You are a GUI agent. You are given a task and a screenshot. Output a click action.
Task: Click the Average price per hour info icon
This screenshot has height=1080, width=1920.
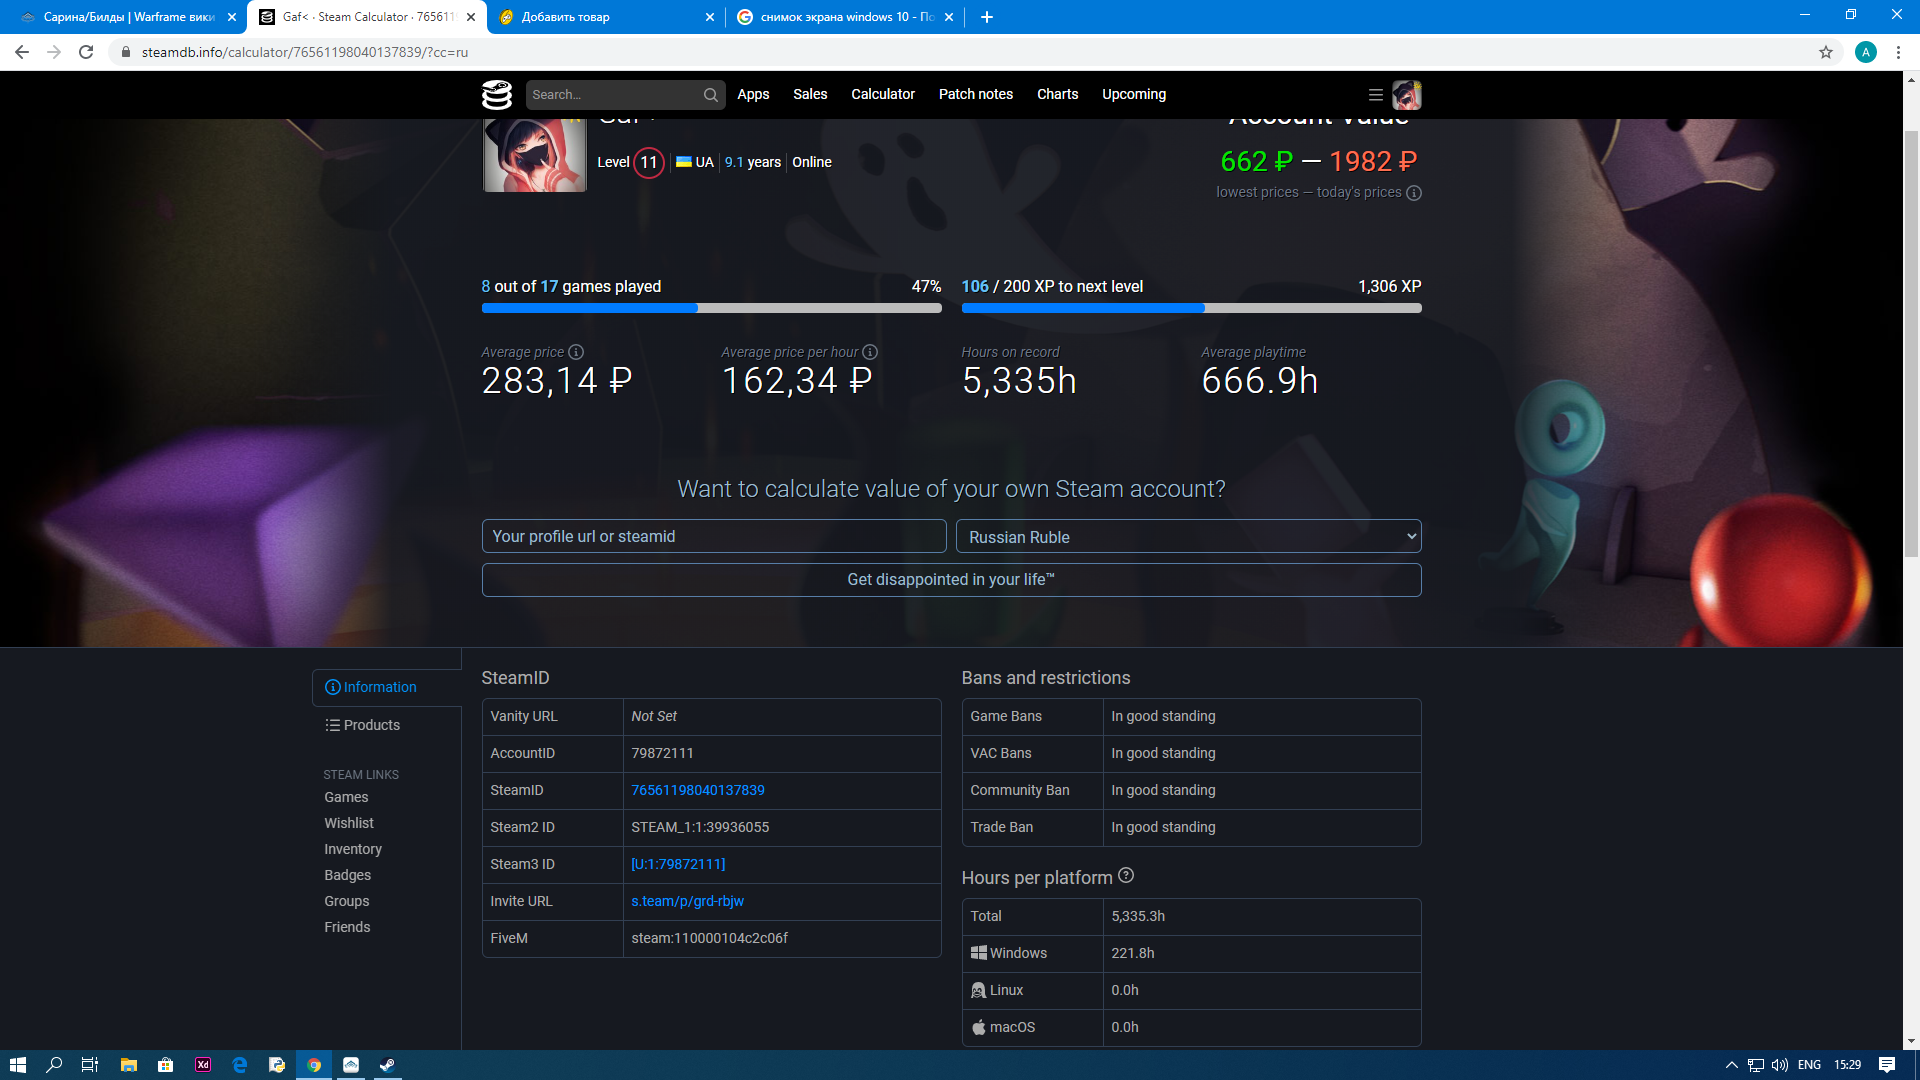(870, 352)
